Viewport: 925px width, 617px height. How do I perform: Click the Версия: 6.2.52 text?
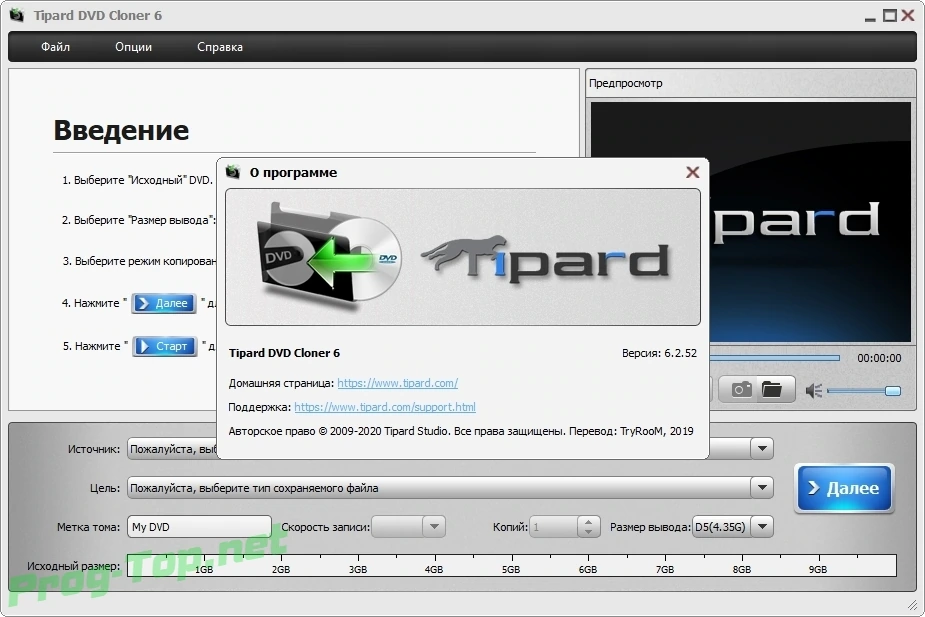[659, 353]
